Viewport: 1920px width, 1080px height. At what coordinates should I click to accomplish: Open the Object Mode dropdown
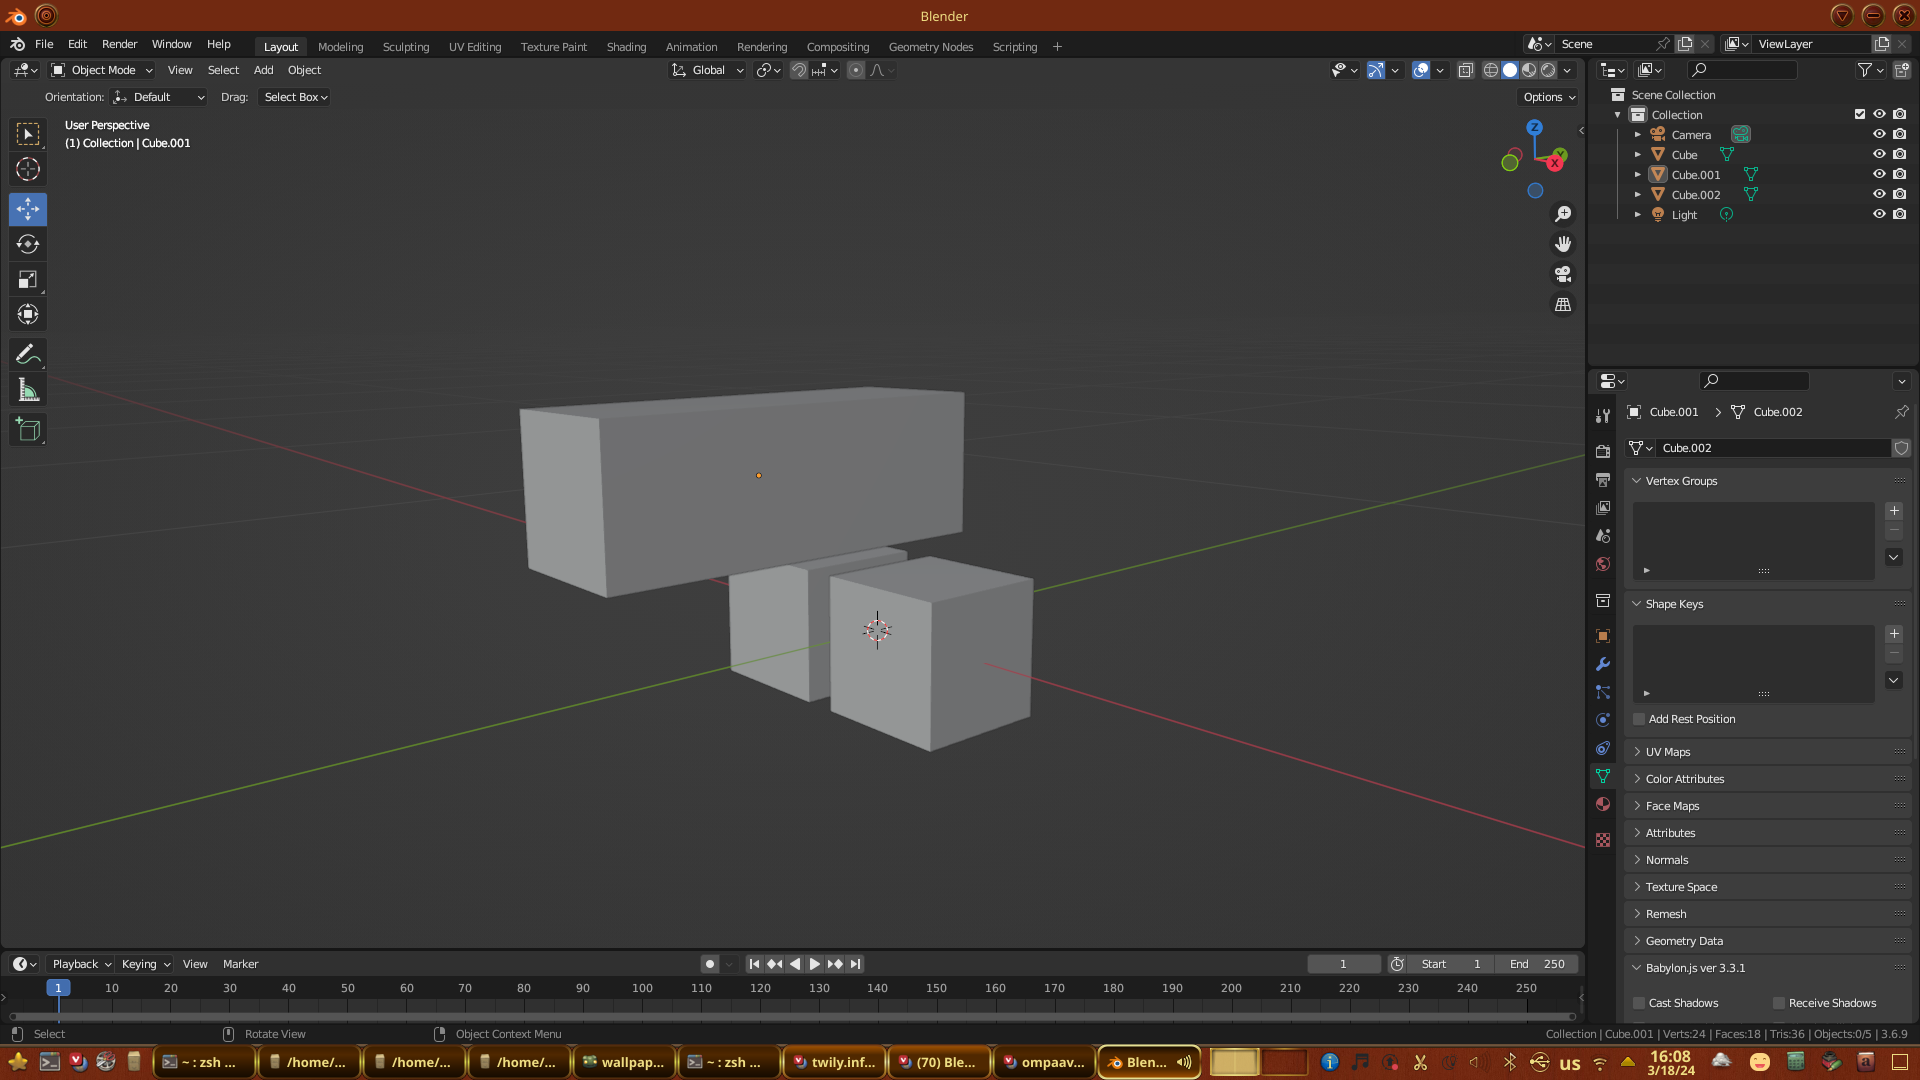point(102,70)
